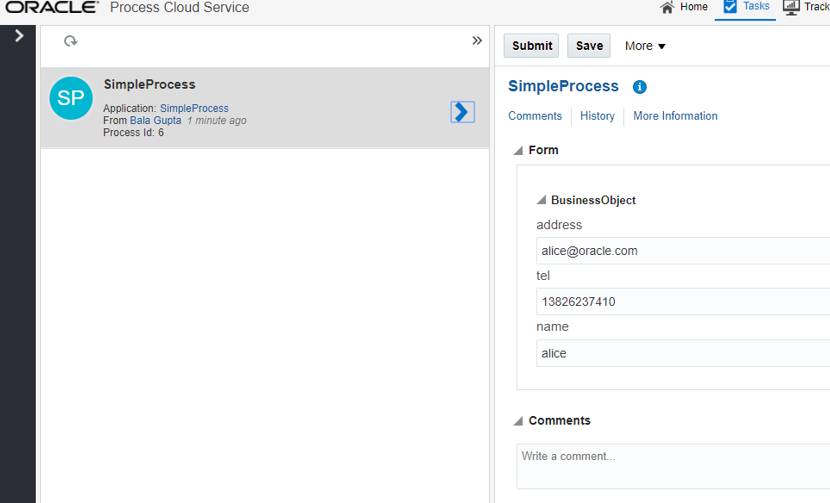
Task: Click the Tasks checkmark icon
Action: tap(730, 7)
